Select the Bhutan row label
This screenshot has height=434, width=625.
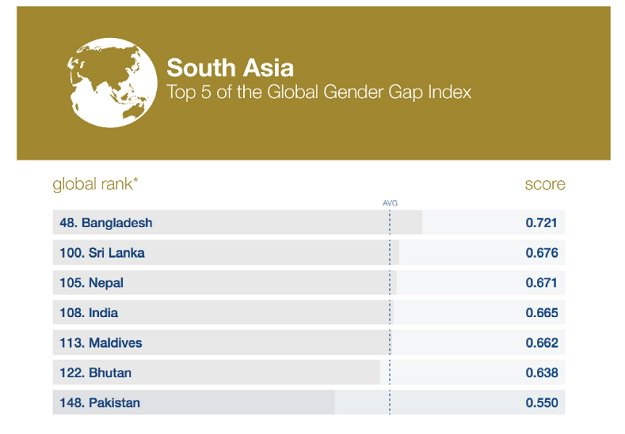96,373
